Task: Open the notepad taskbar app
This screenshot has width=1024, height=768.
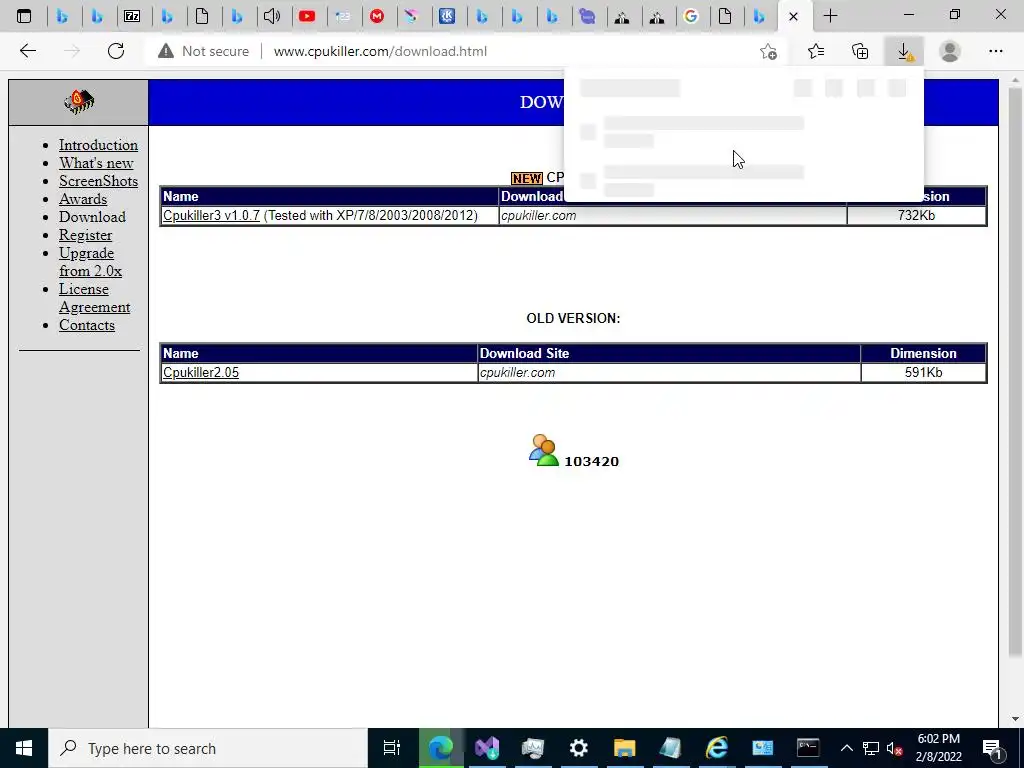Action: [x=670, y=748]
